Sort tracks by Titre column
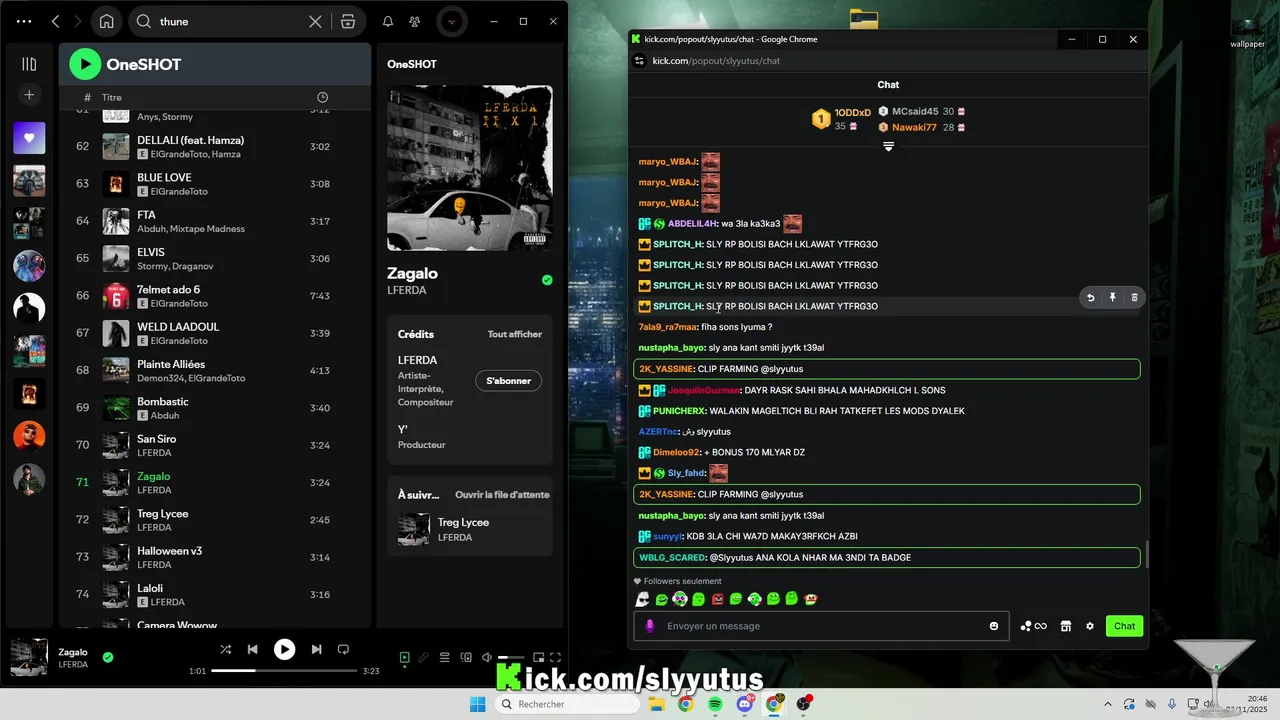This screenshot has width=1280, height=720. [x=111, y=97]
